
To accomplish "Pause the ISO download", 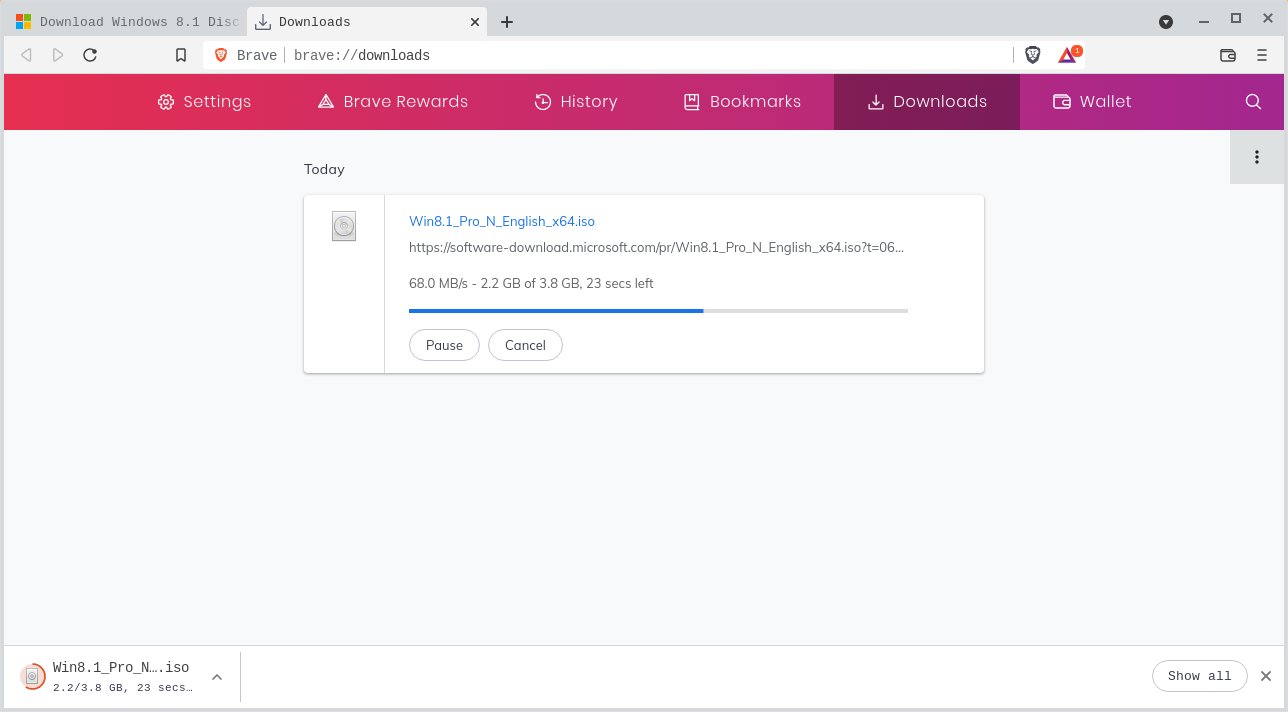I will click(444, 345).
